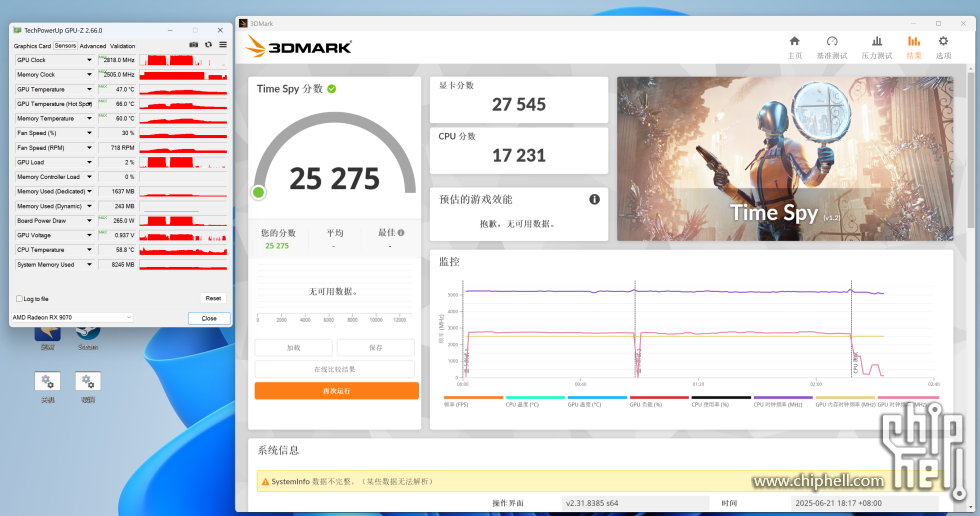The image size is (980, 516).
Task: Open GPU Clock sensor dropdown
Action: (x=89, y=60)
